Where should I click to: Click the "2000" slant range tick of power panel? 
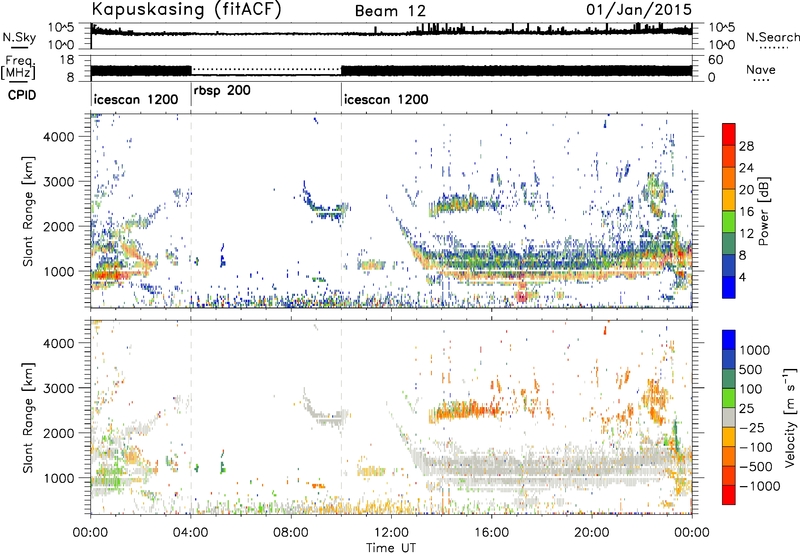(x=58, y=227)
